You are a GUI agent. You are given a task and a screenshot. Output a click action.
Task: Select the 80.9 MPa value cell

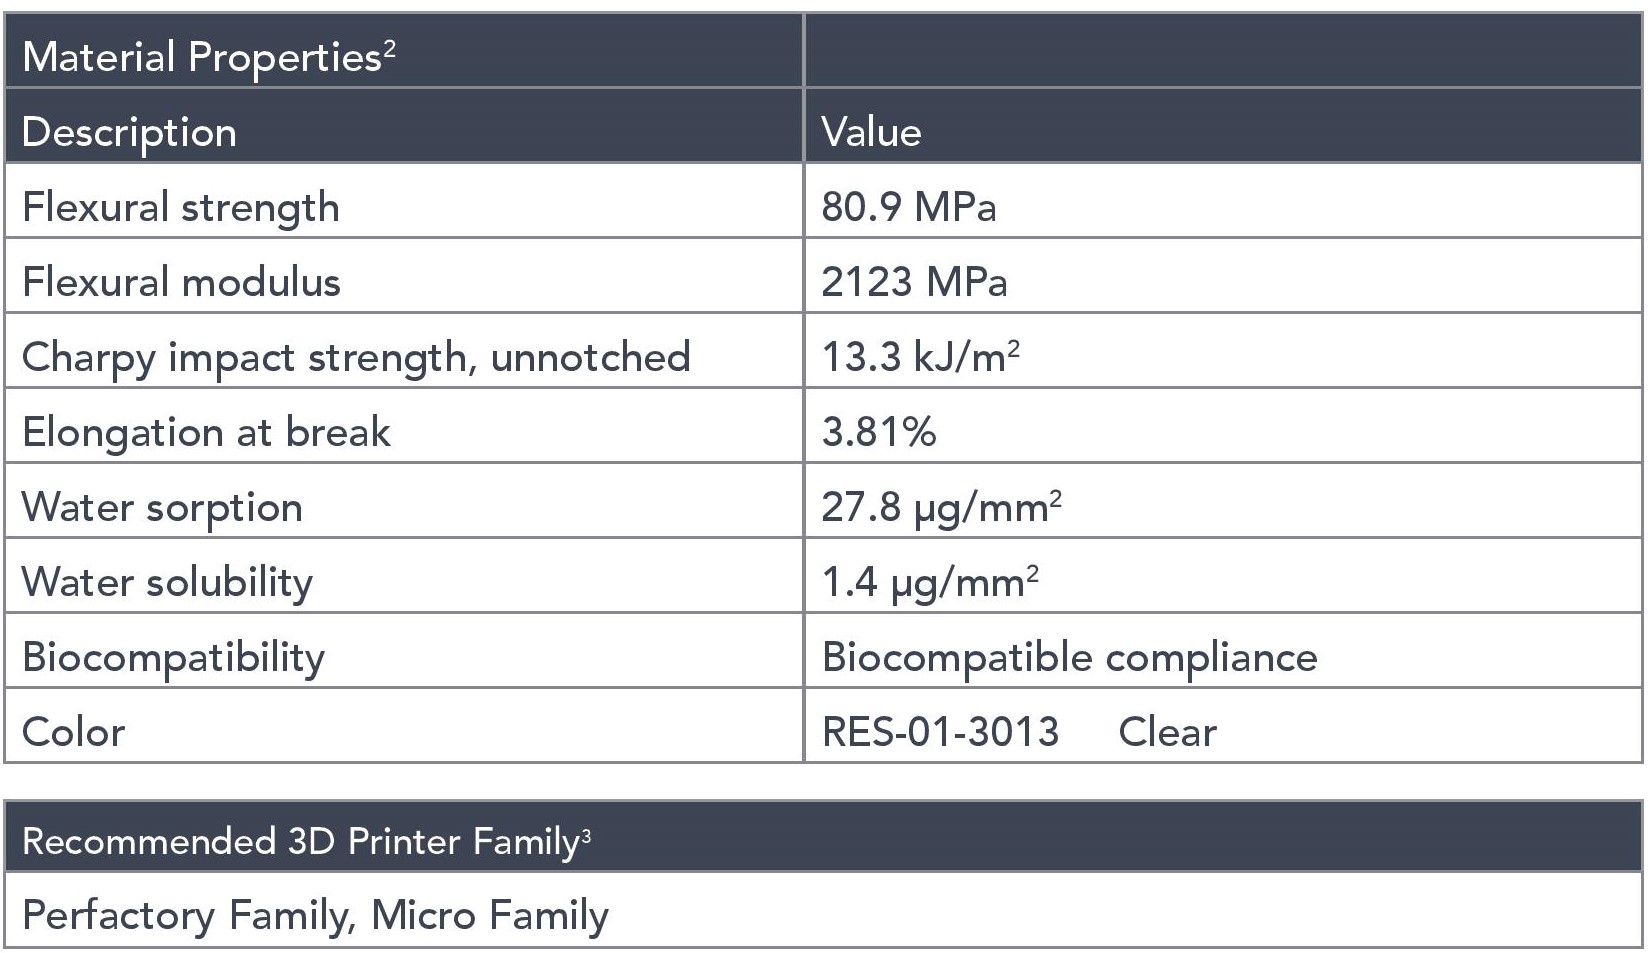(x=908, y=207)
